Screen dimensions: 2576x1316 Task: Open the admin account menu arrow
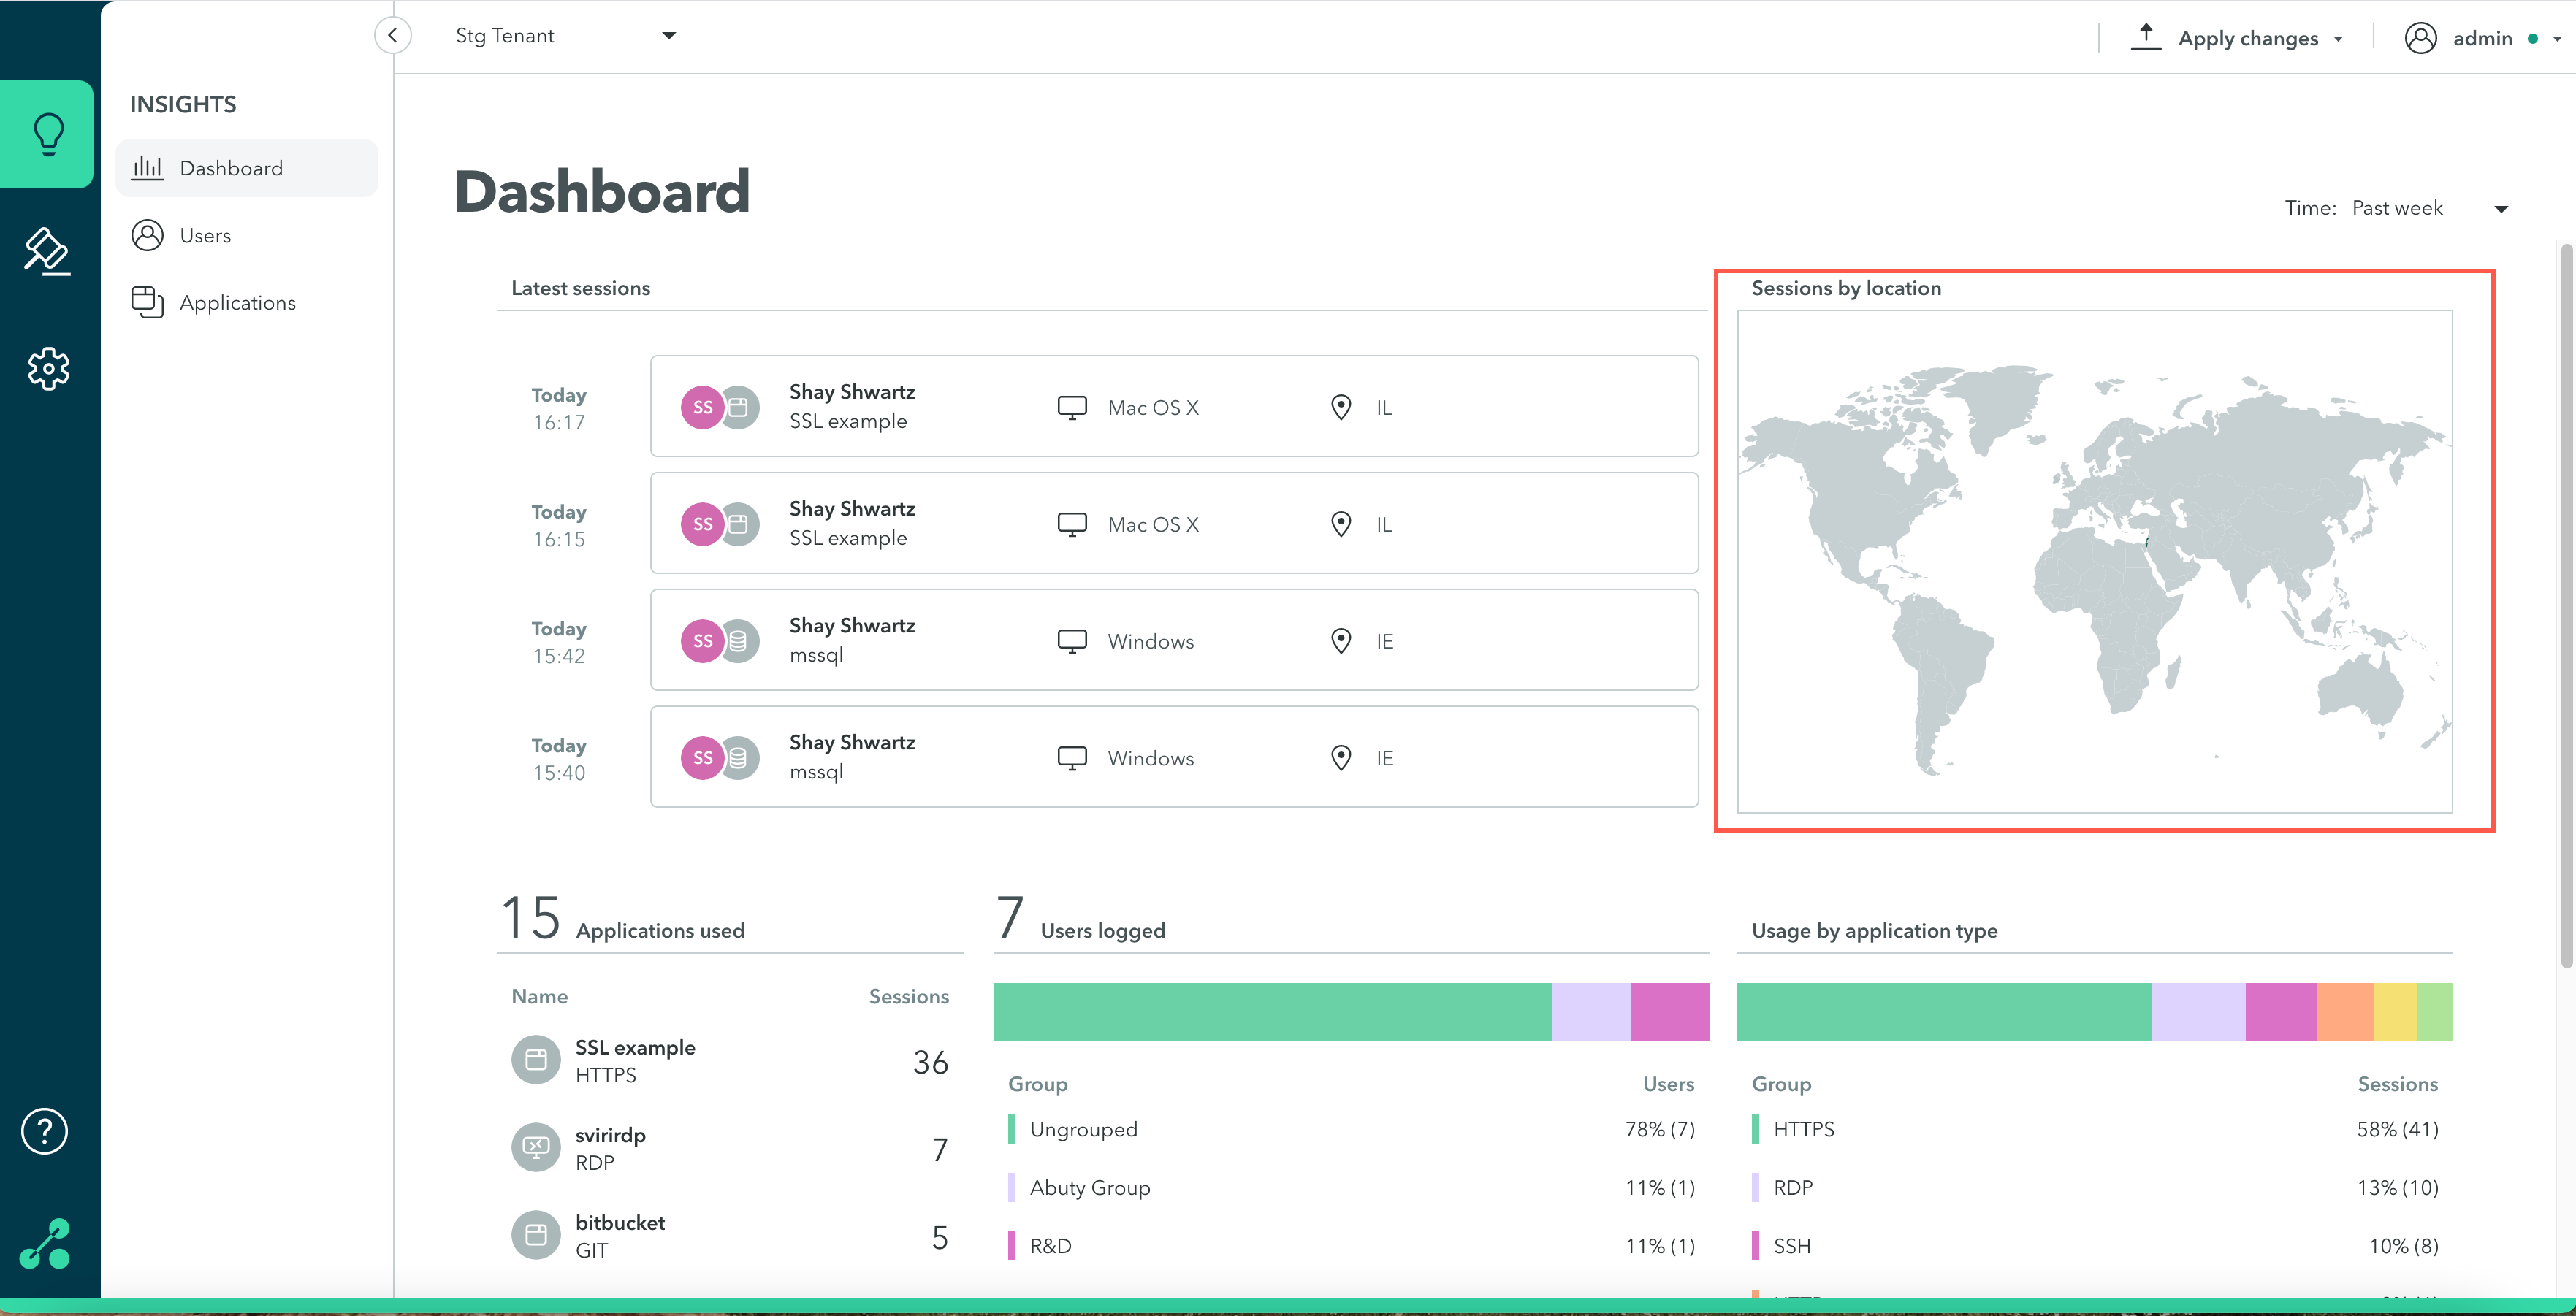coord(2557,39)
